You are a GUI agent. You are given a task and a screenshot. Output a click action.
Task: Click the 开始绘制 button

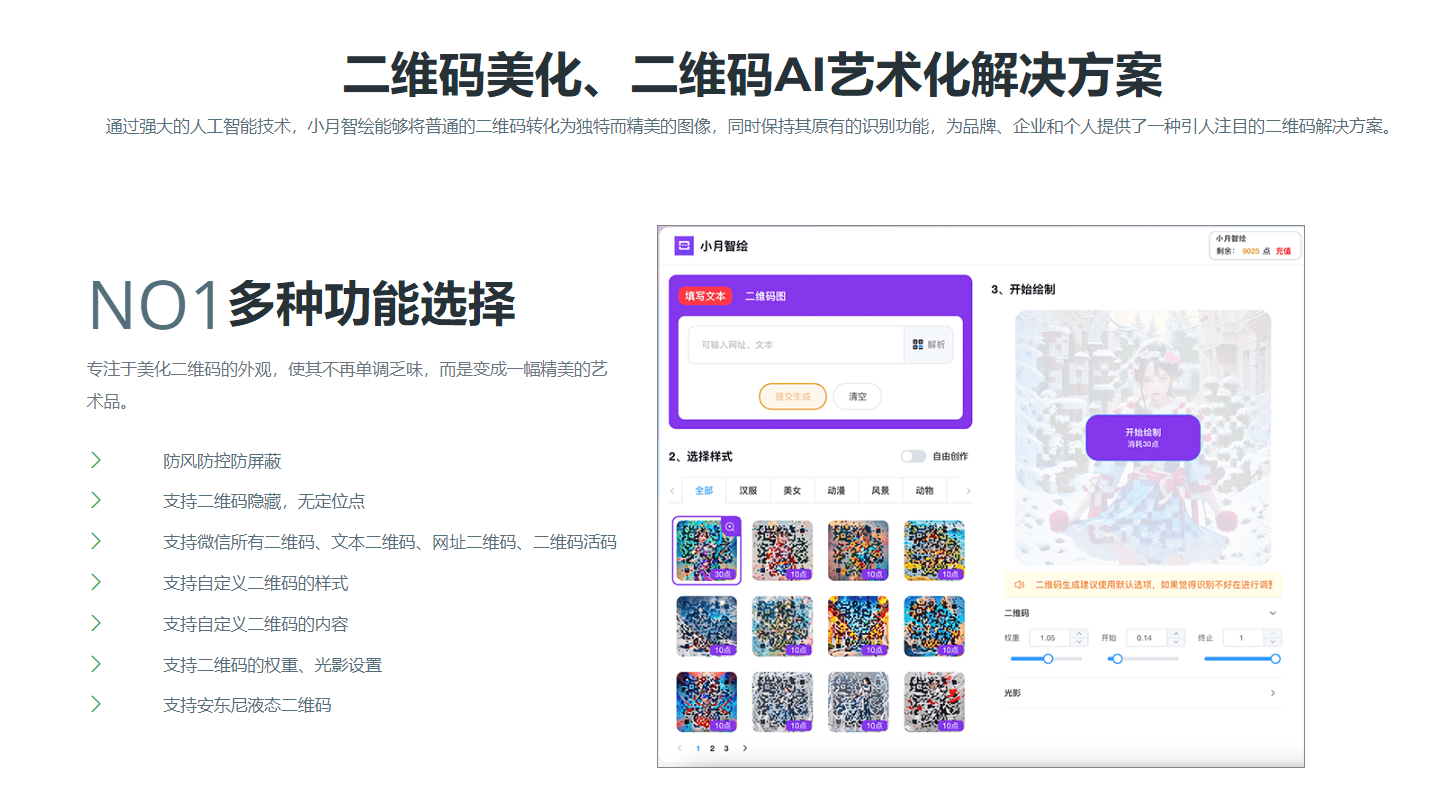[1142, 437]
